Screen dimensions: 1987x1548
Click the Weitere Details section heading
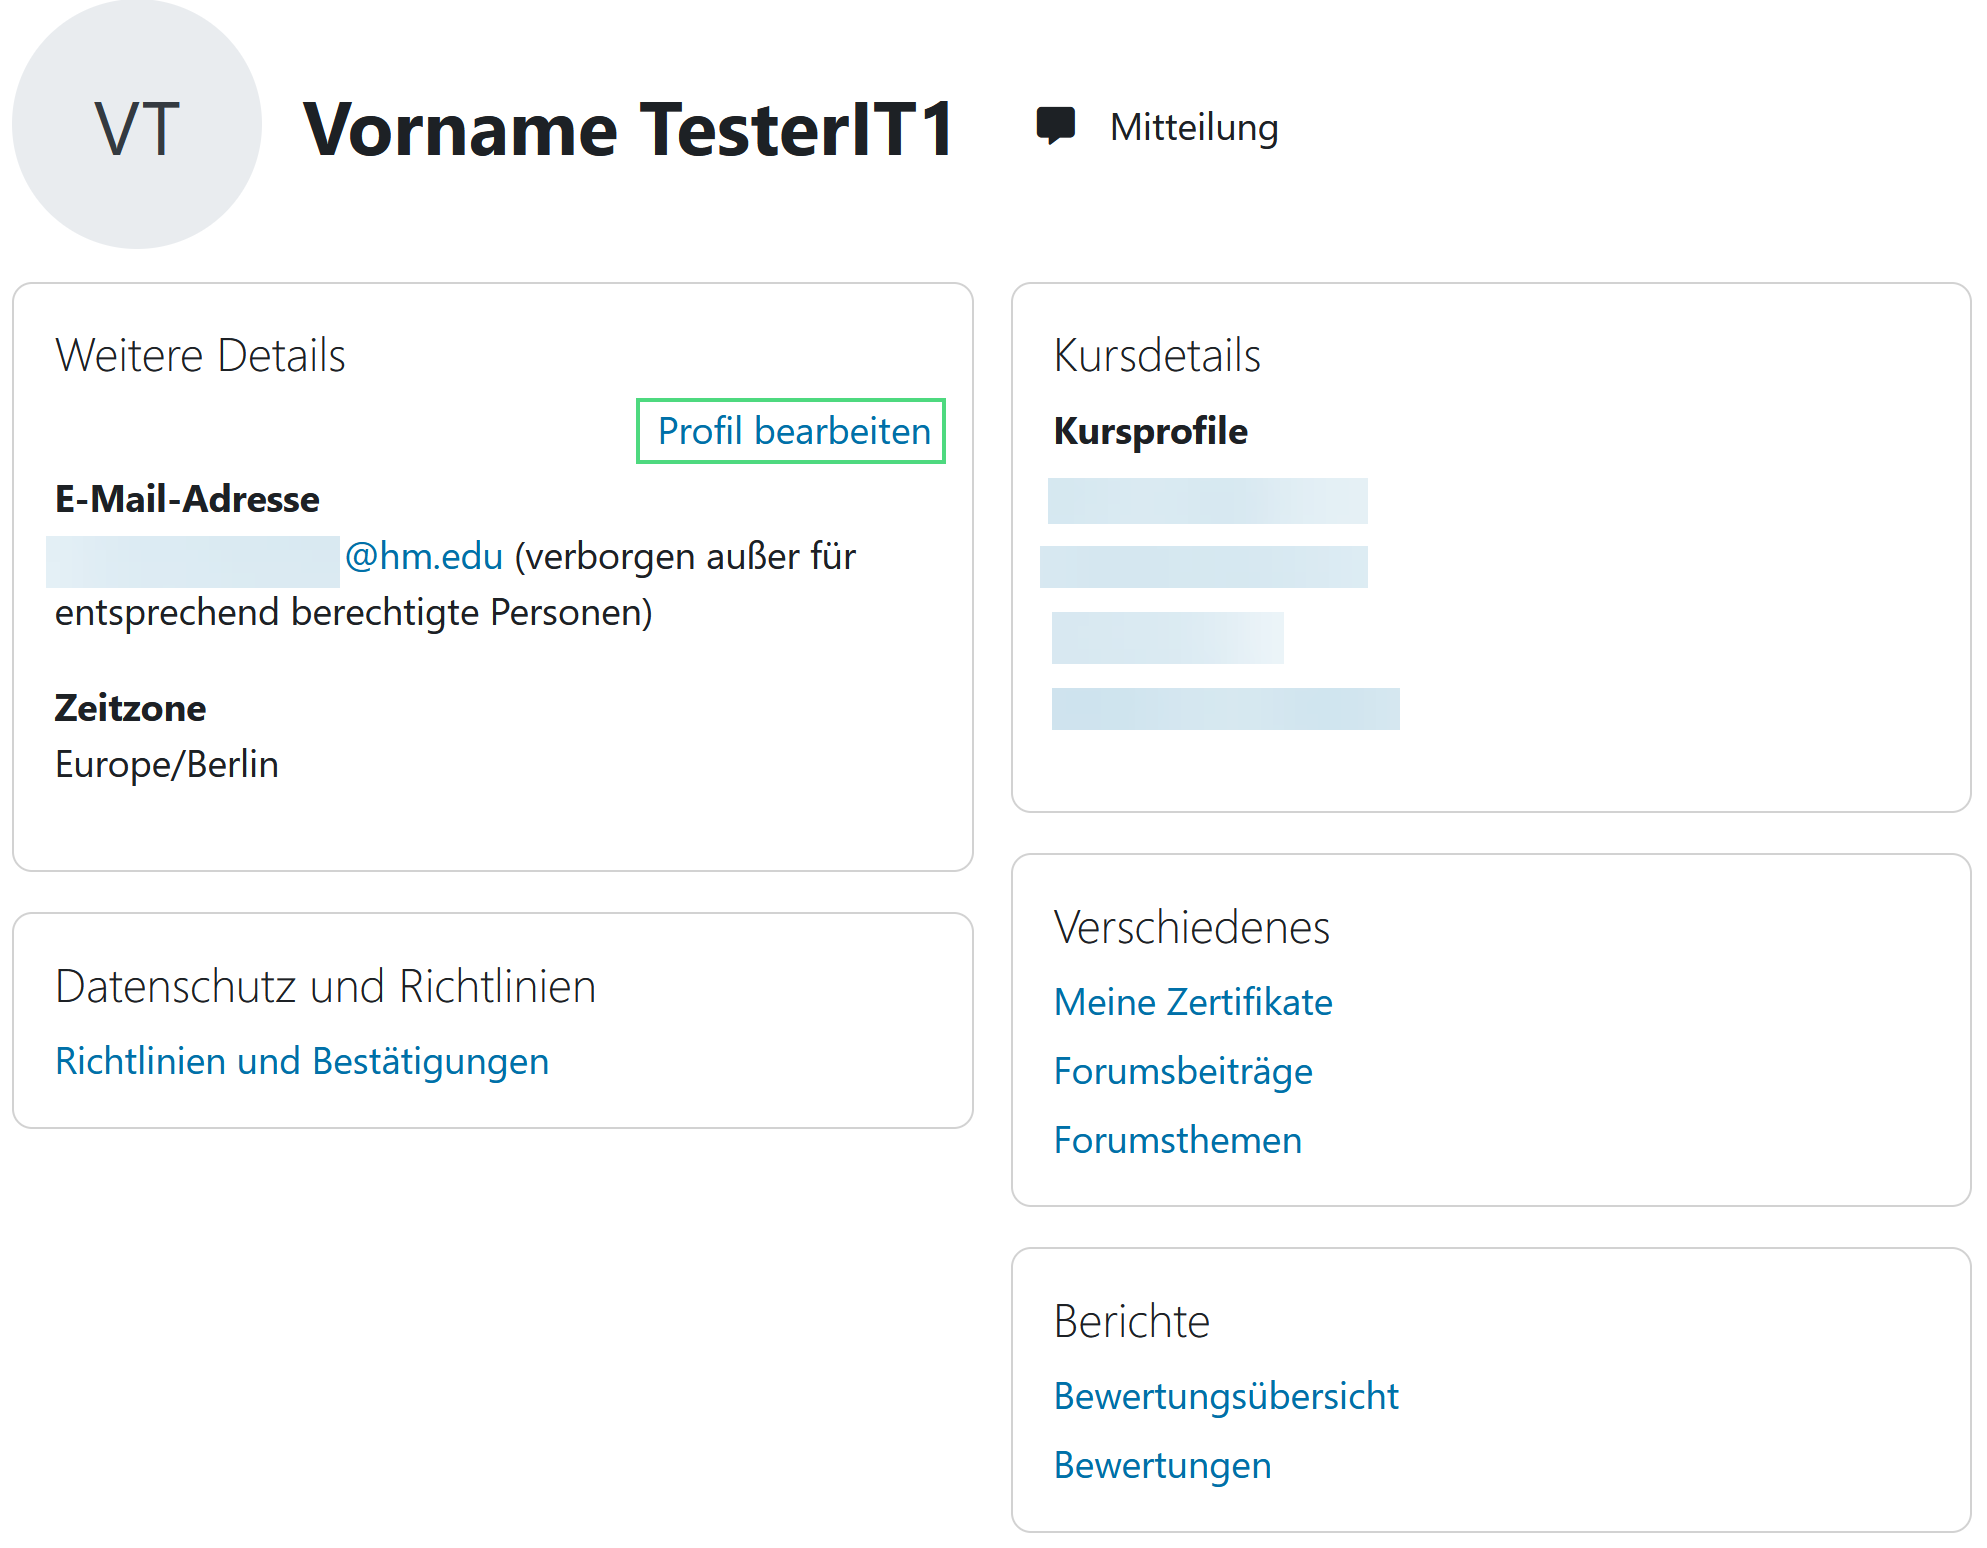click(200, 356)
